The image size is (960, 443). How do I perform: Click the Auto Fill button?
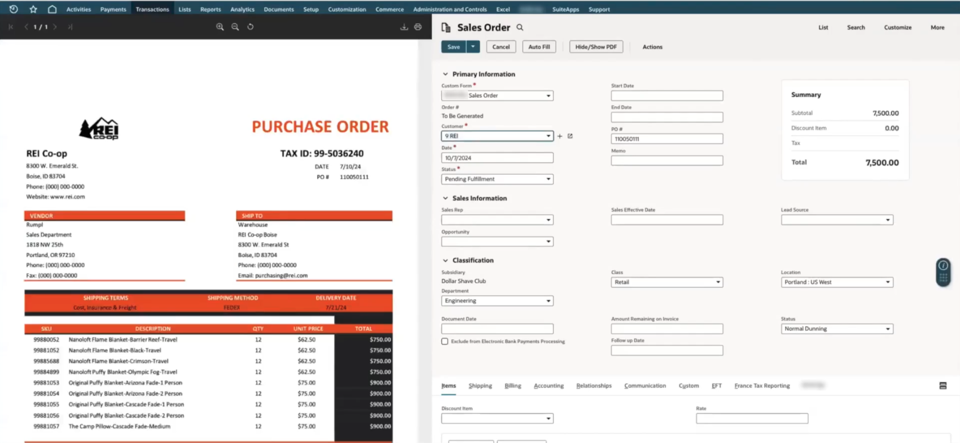539,47
